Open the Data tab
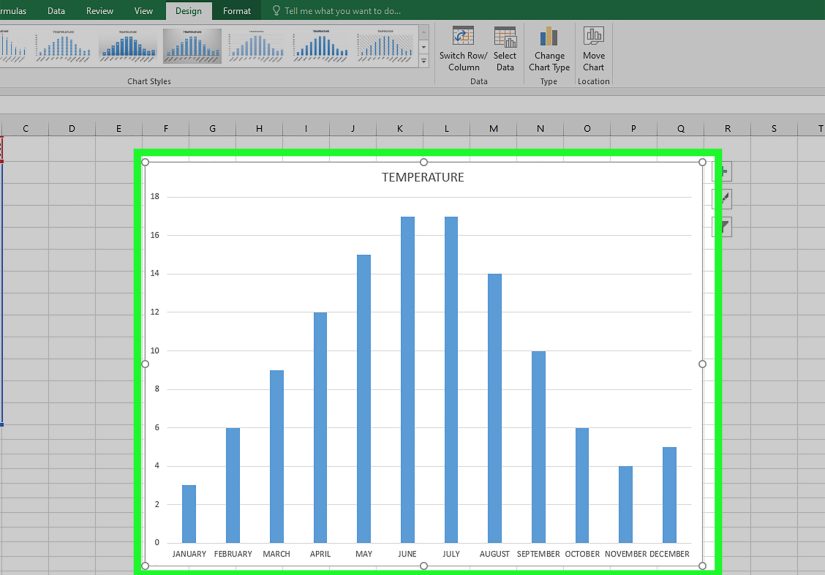Screen dimensions: 825x575 56,11
